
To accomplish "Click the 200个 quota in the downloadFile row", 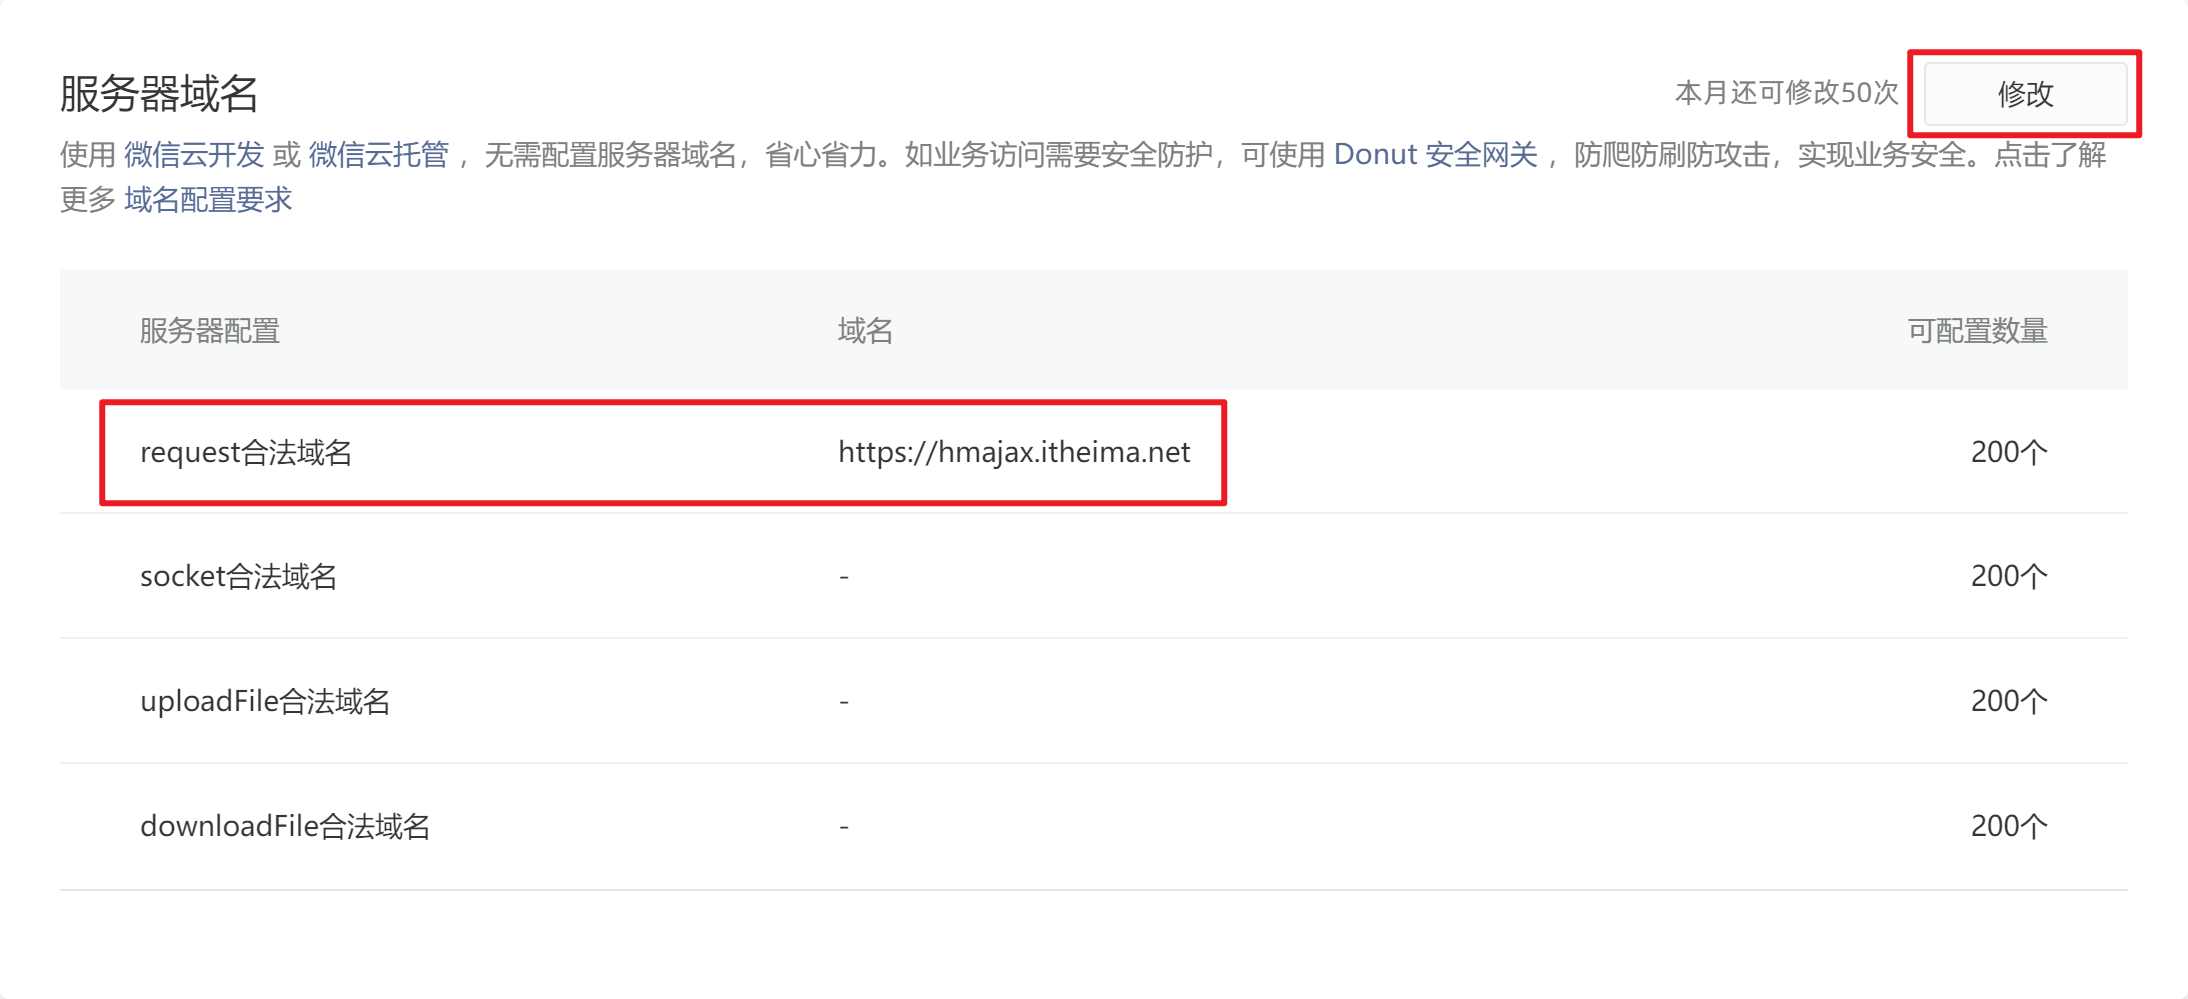I will [x=2008, y=827].
